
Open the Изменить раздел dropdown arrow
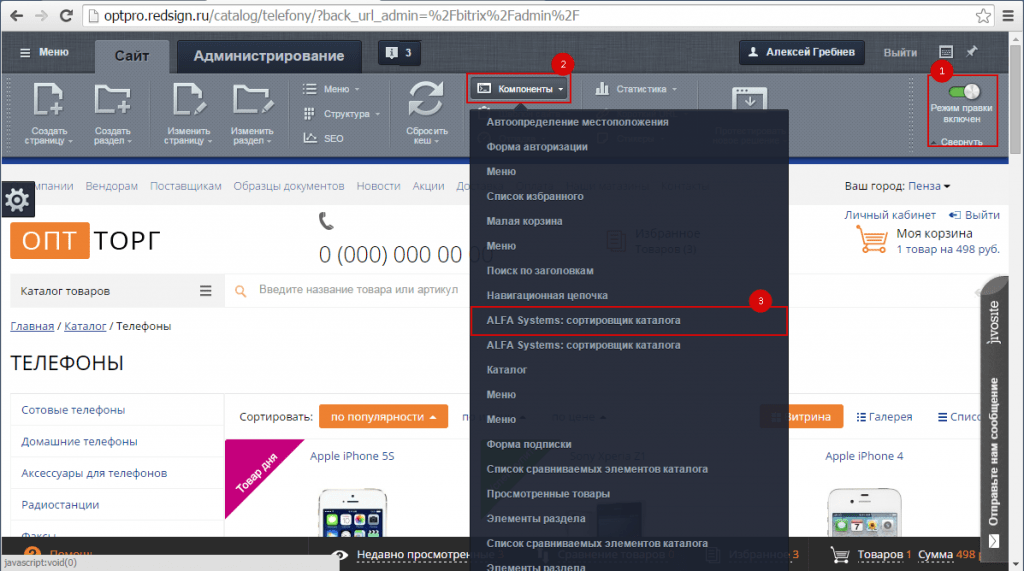click(267, 142)
